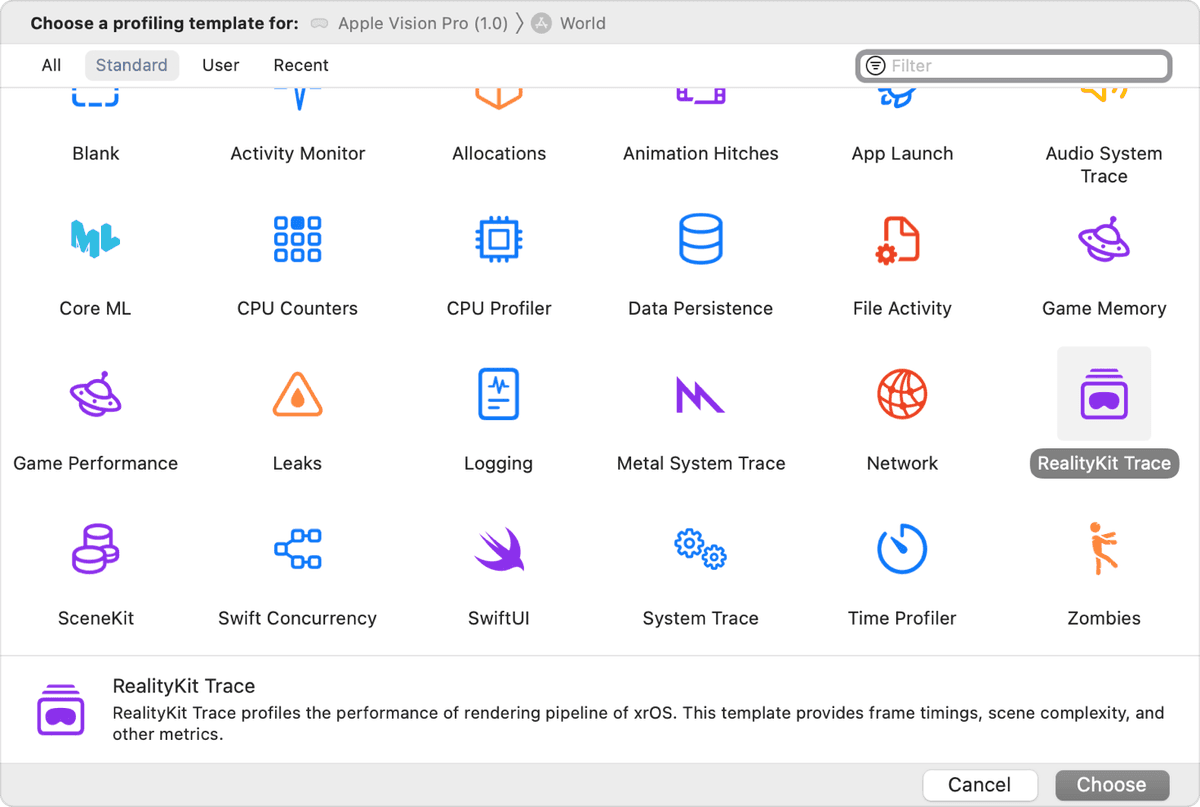Image resolution: width=1200 pixels, height=807 pixels.
Task: Select the RealityKit Trace headset icon
Action: click(1104, 394)
